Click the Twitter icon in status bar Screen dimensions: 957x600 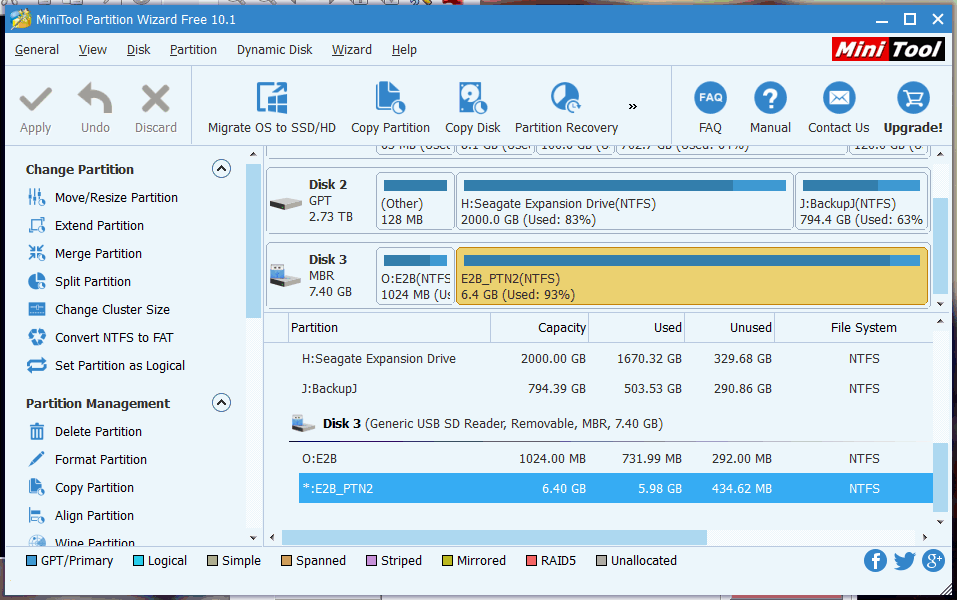[x=904, y=561]
